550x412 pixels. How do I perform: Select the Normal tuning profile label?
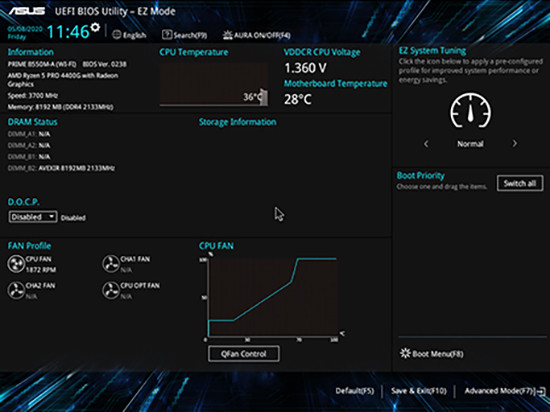point(470,144)
